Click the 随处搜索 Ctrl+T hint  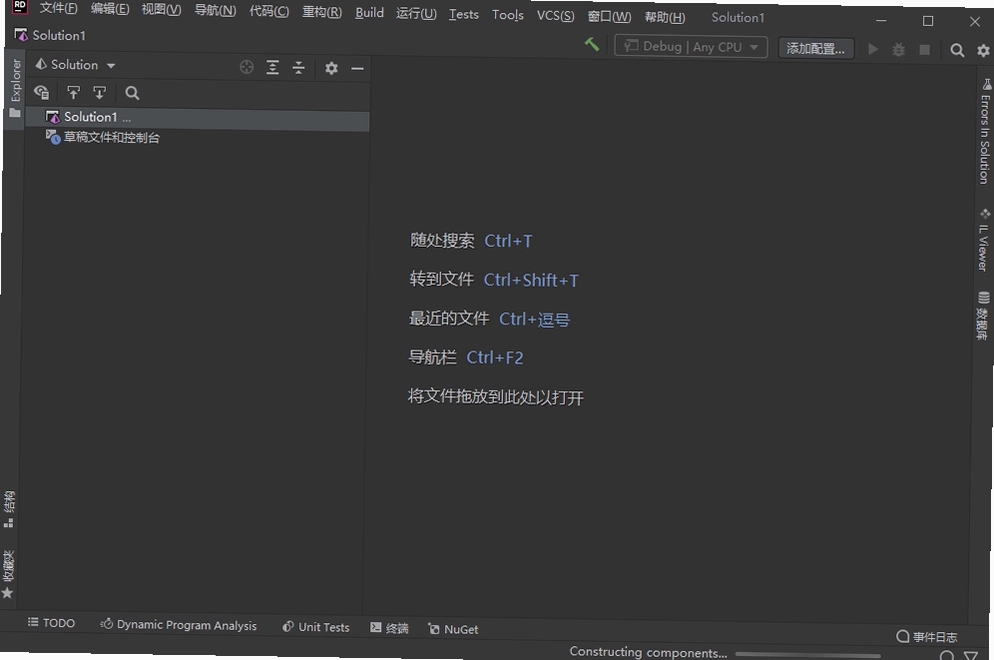[471, 241]
